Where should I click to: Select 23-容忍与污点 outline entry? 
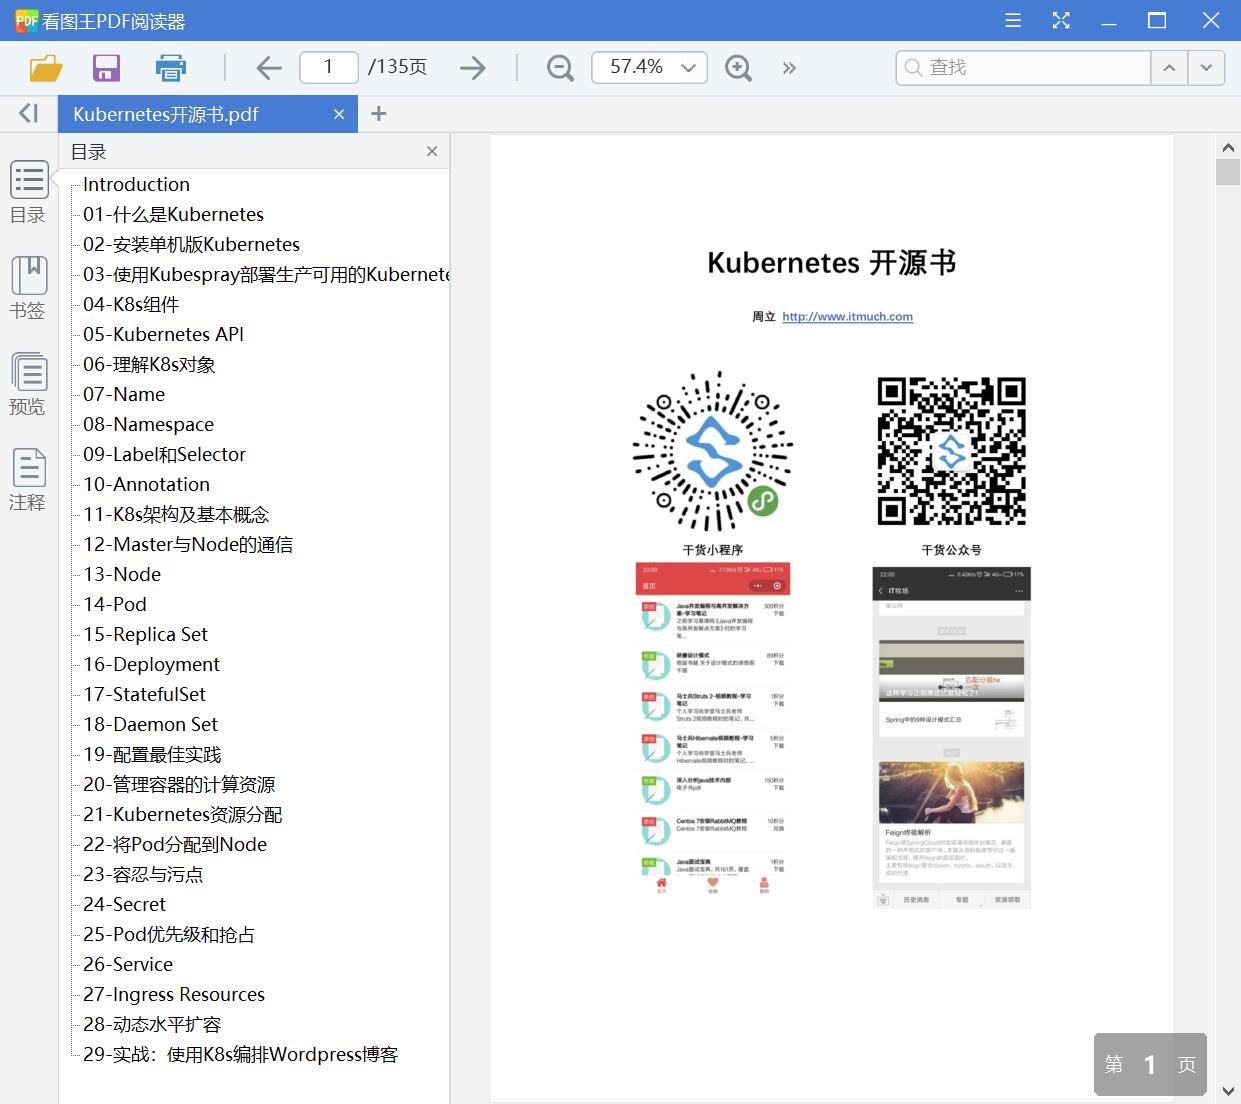pos(143,874)
